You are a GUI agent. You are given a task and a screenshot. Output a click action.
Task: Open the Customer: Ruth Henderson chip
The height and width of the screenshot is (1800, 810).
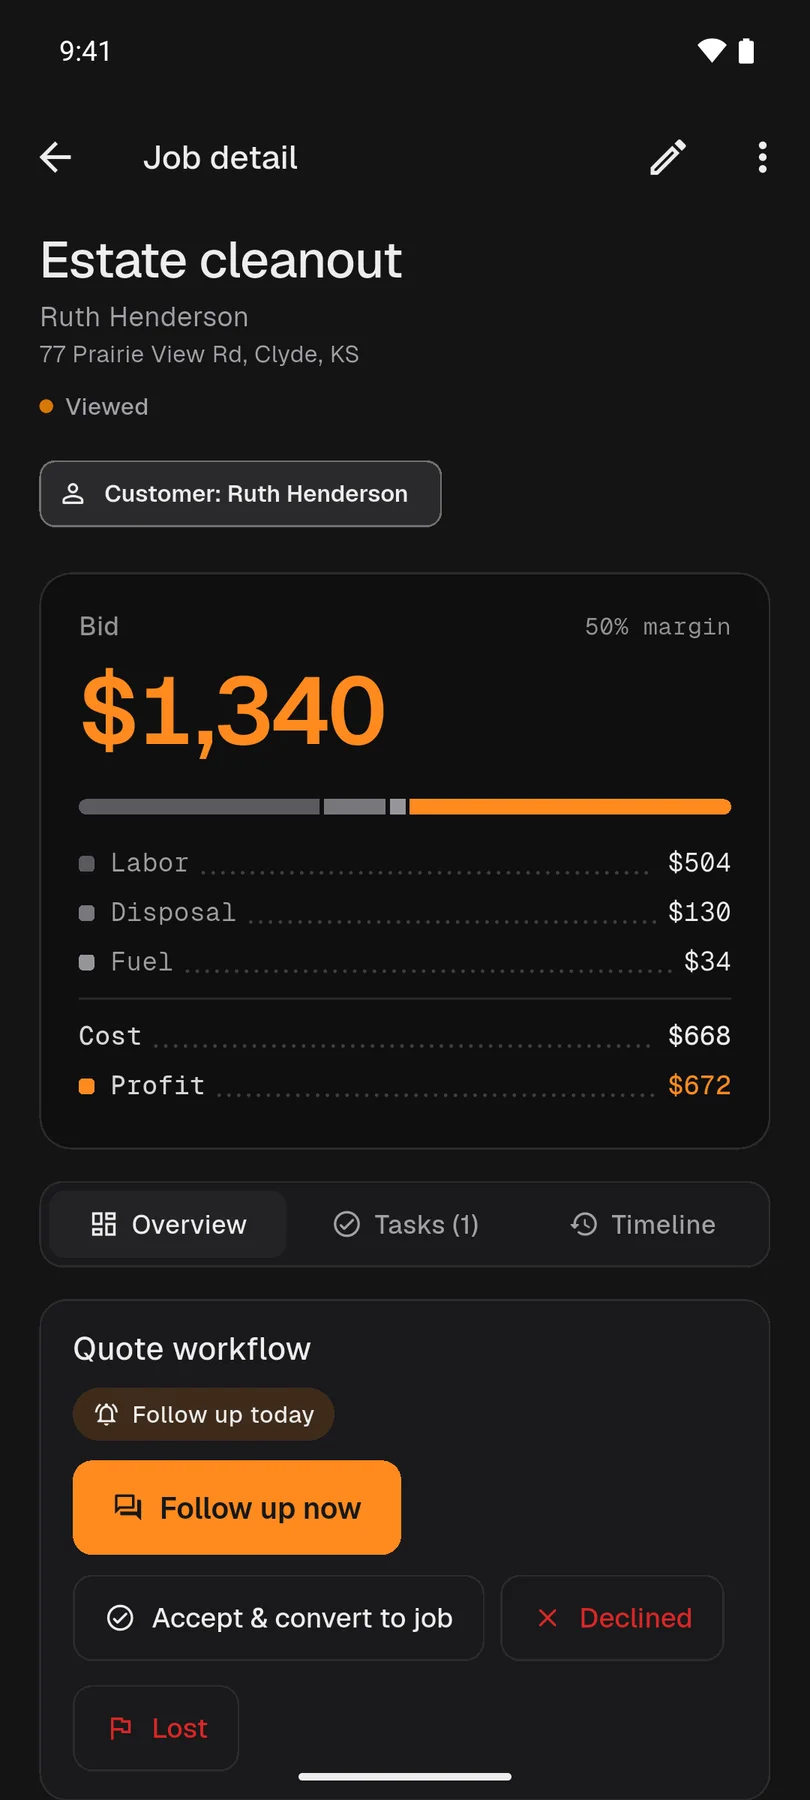pyautogui.click(x=240, y=494)
